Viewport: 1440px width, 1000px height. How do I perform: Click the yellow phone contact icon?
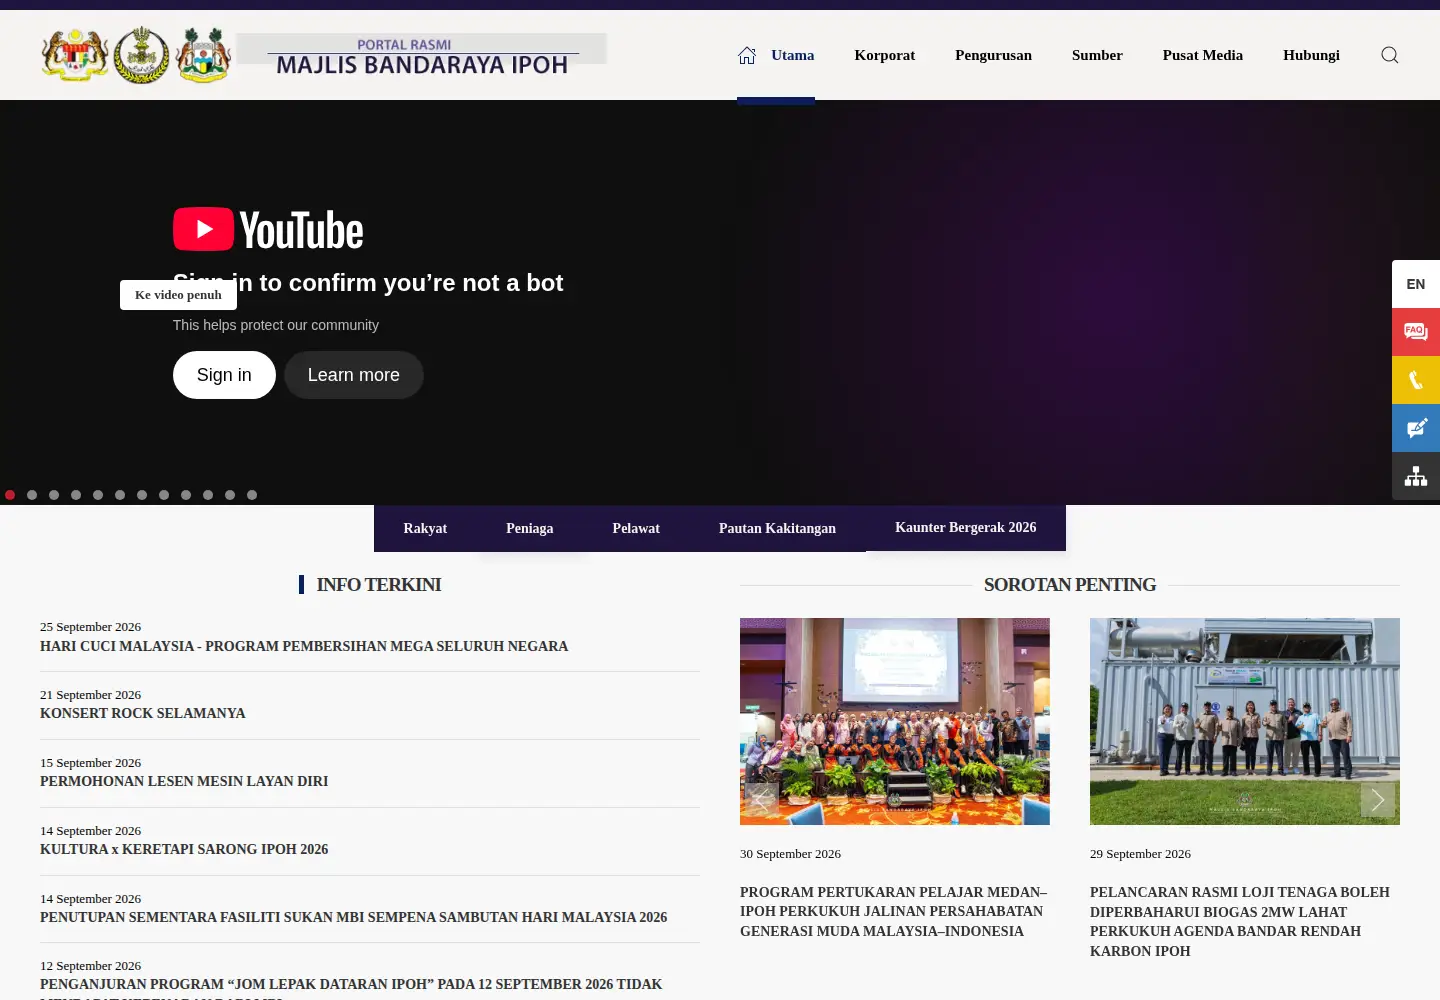tap(1416, 380)
